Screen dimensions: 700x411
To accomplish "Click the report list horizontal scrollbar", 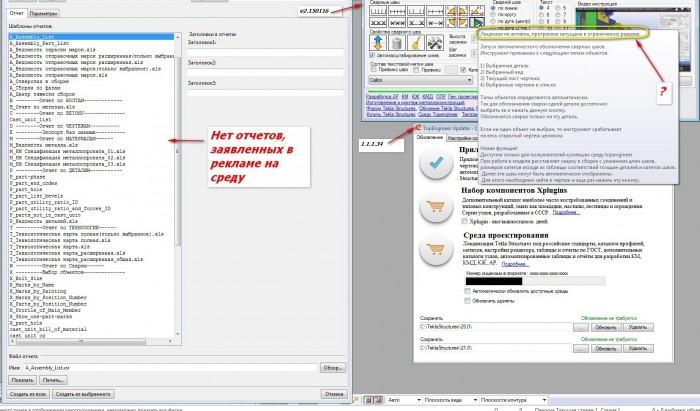I will pyautogui.click(x=92, y=341).
